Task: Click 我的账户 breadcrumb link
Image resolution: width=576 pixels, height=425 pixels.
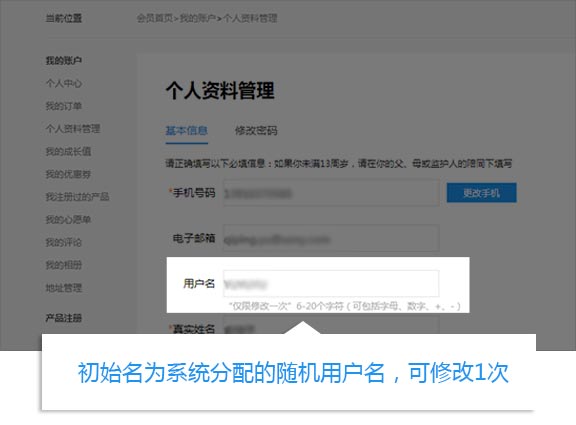Action: [198, 18]
